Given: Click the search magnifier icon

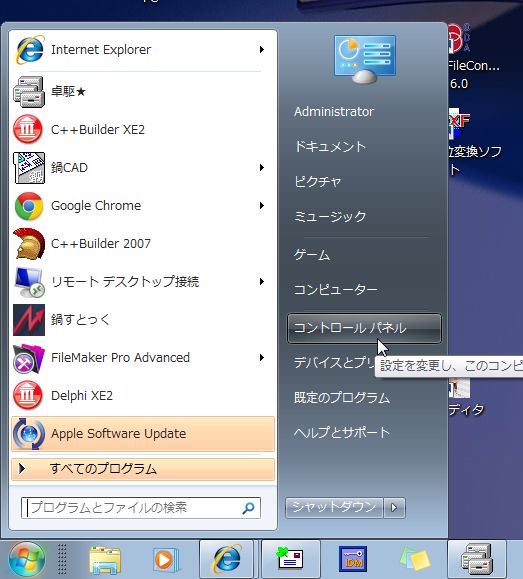Looking at the screenshot, I should click(x=248, y=508).
